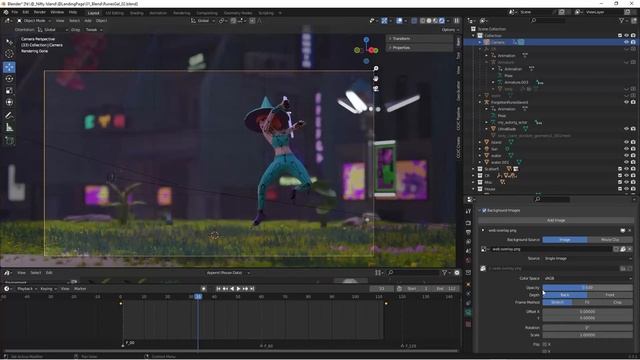Click the viewport navigation gizmo Z axis
640x360 pixels.
click(366, 40)
